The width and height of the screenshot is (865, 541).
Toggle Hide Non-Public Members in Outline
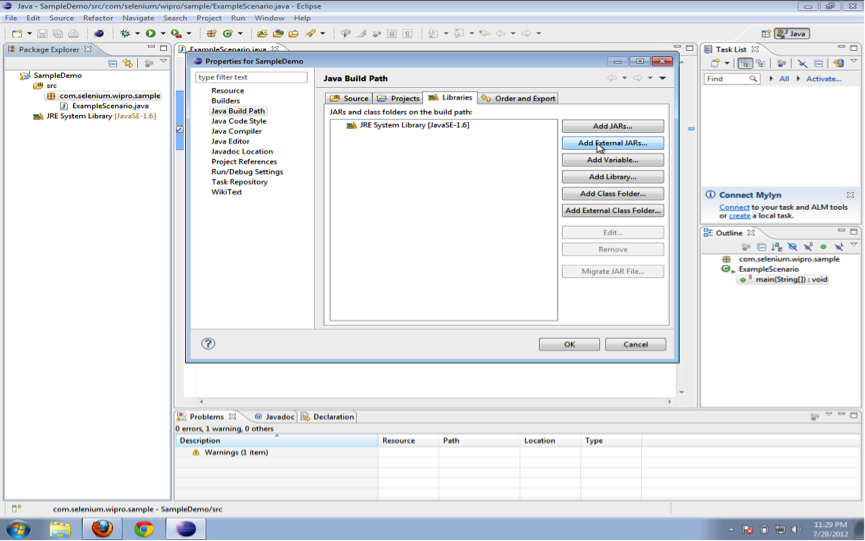(x=823, y=247)
